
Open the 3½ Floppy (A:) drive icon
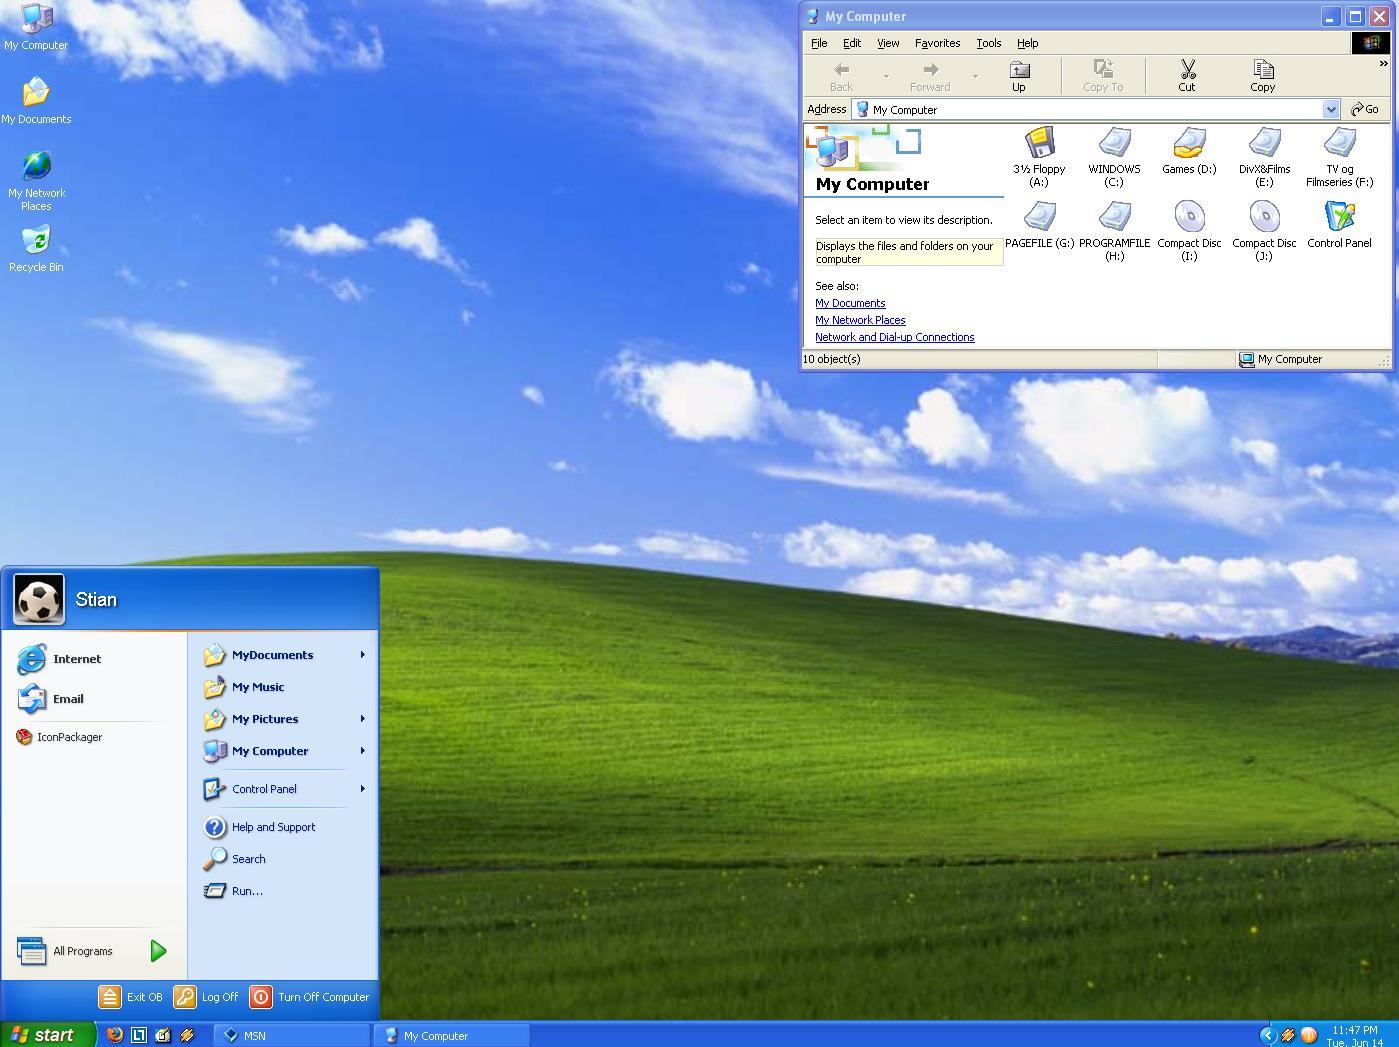pos(1039,143)
